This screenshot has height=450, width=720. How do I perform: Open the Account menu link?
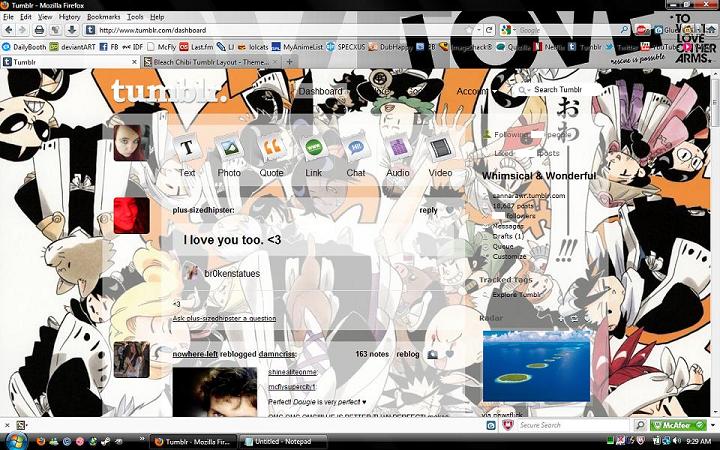pyautogui.click(x=472, y=91)
